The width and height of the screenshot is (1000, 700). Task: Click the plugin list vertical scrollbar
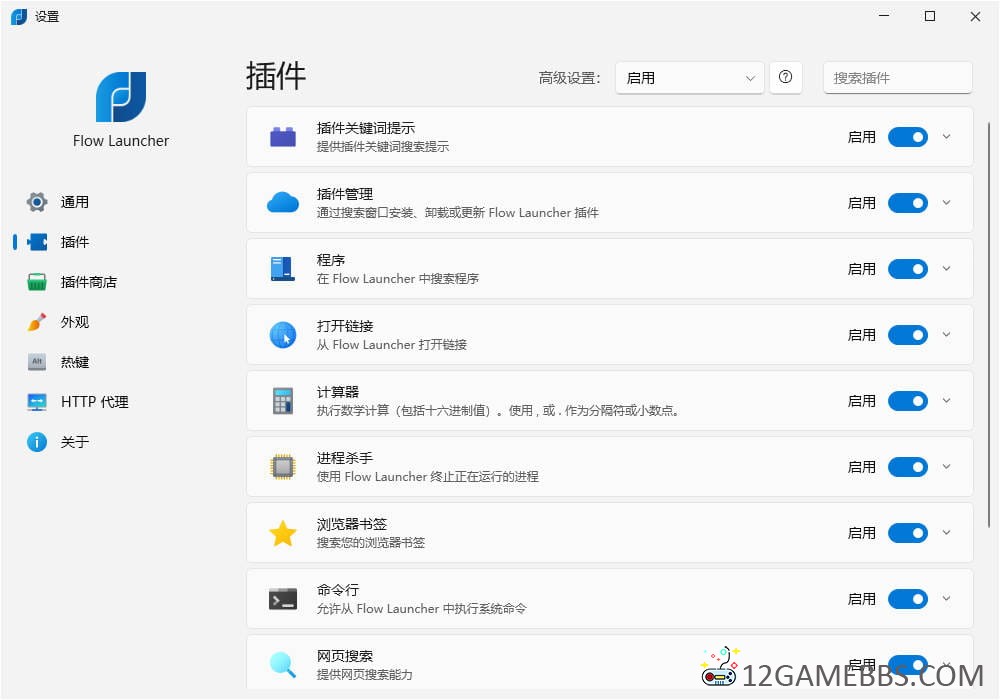coord(989,324)
